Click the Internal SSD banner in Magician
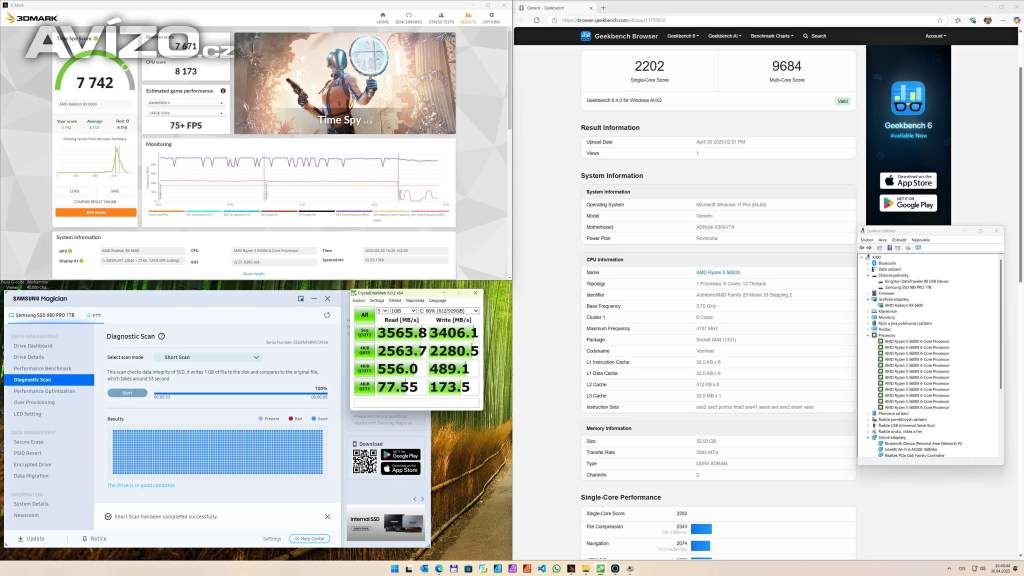The width and height of the screenshot is (1024, 576). [x=385, y=522]
